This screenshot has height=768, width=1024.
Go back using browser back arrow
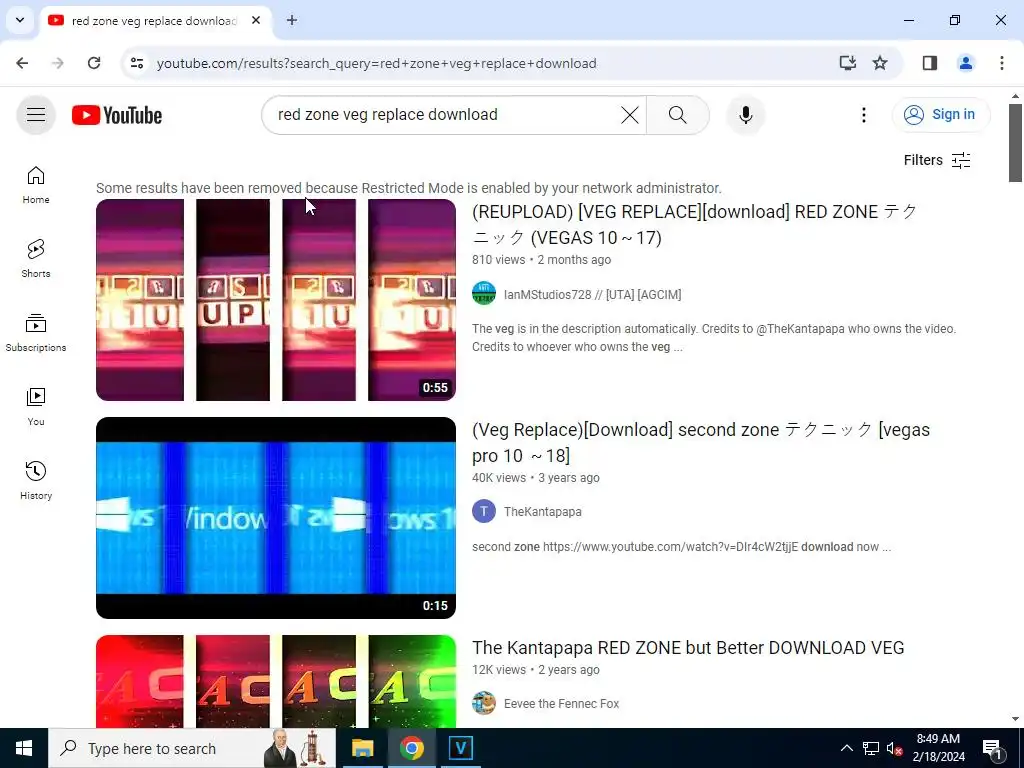pos(22,63)
